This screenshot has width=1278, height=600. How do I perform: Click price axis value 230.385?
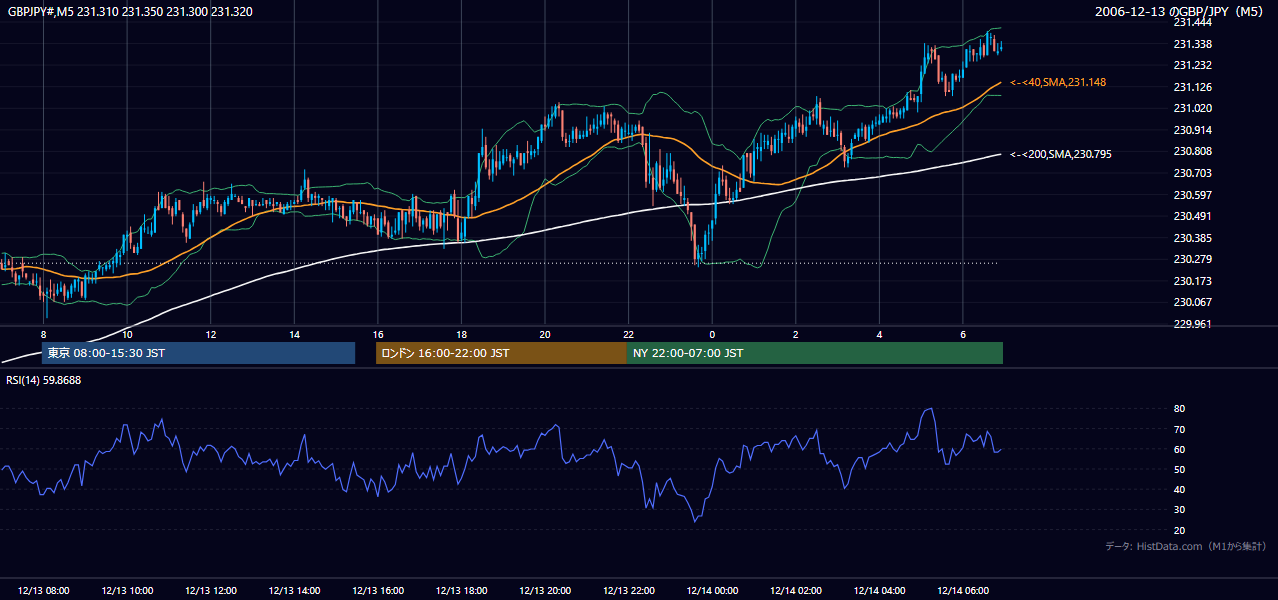(x=1192, y=238)
